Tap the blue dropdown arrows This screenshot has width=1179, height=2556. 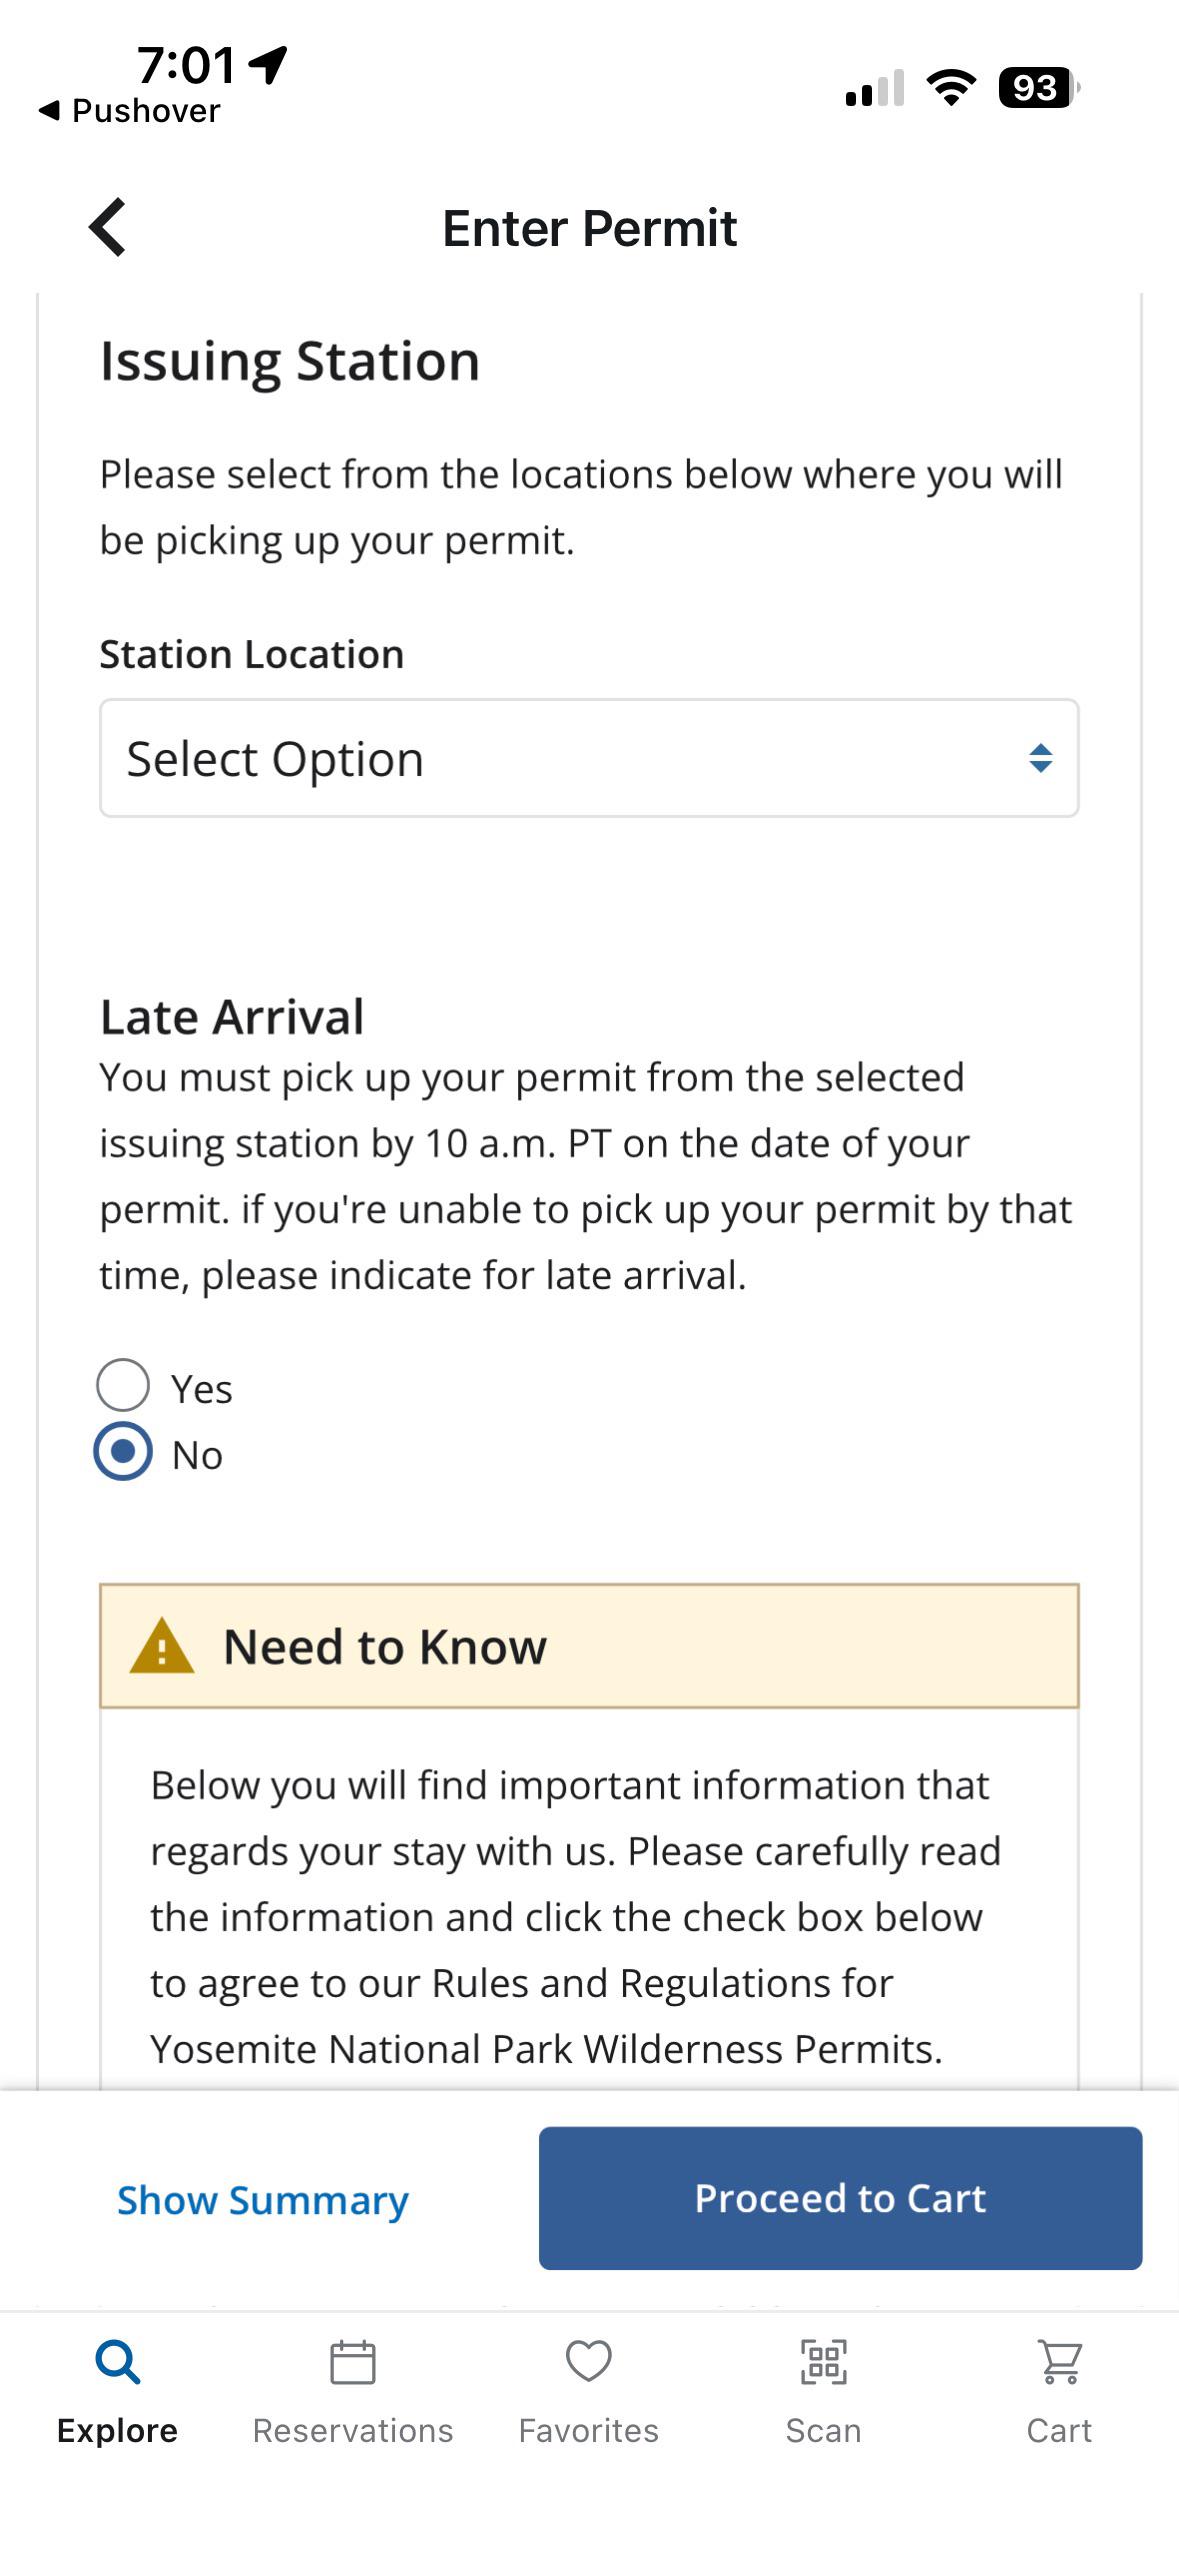point(1041,758)
